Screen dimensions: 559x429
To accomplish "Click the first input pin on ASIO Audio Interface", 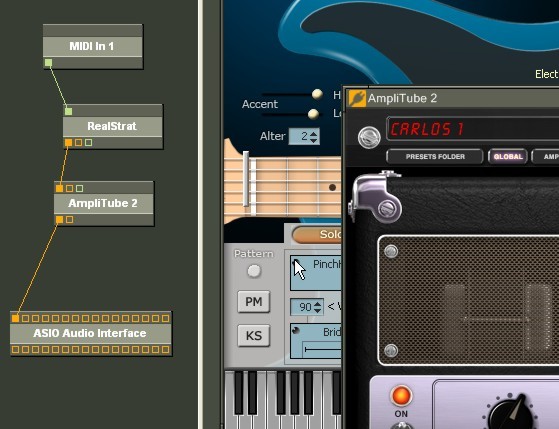I will coord(15,318).
